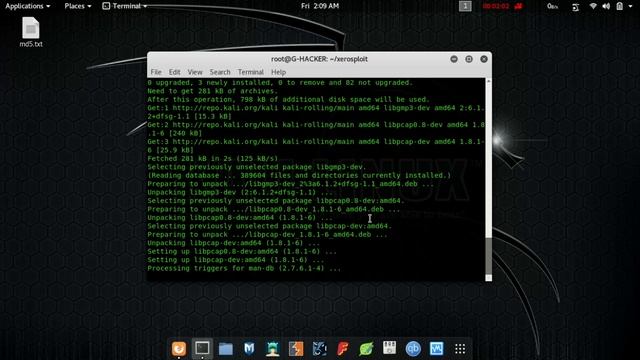Click the volume speaker icon

[606, 6]
